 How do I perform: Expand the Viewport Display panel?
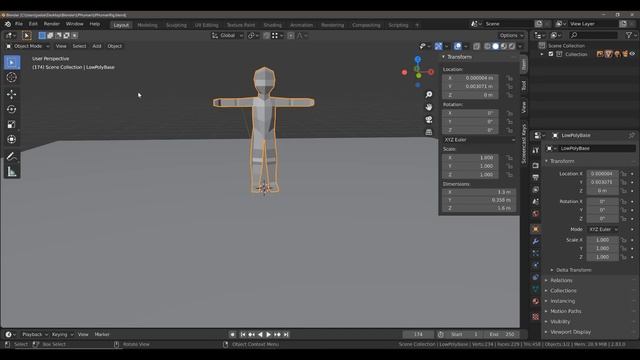[x=570, y=332]
